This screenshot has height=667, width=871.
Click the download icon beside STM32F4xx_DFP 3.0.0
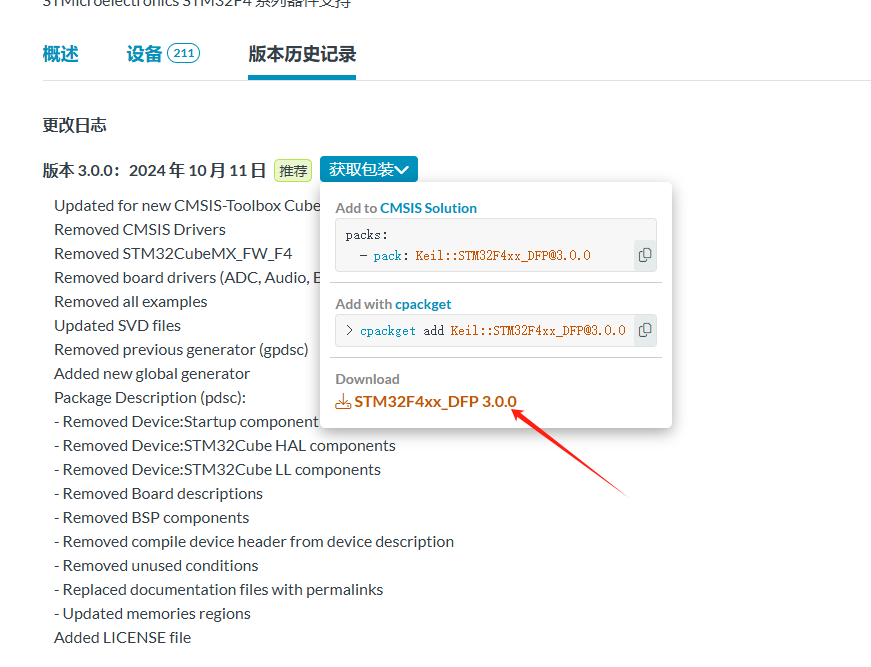343,402
